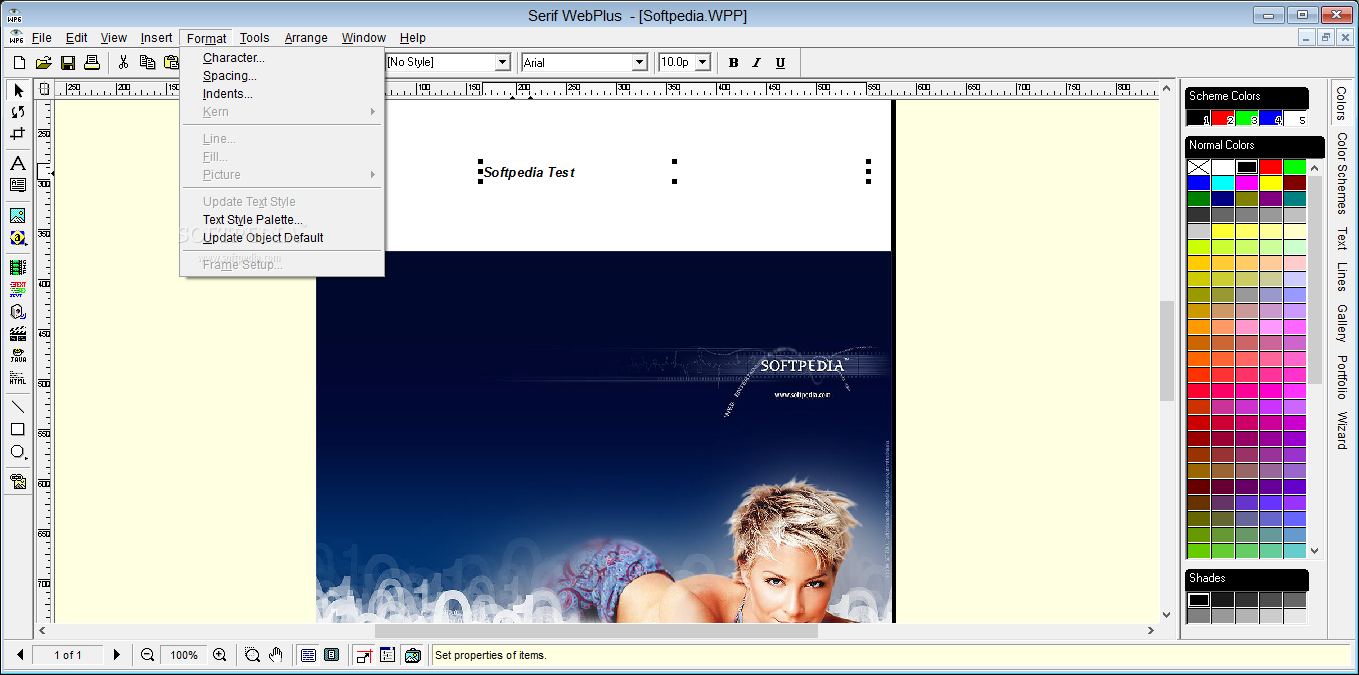
Task: Select the Pan hand tool
Action: (x=276, y=655)
